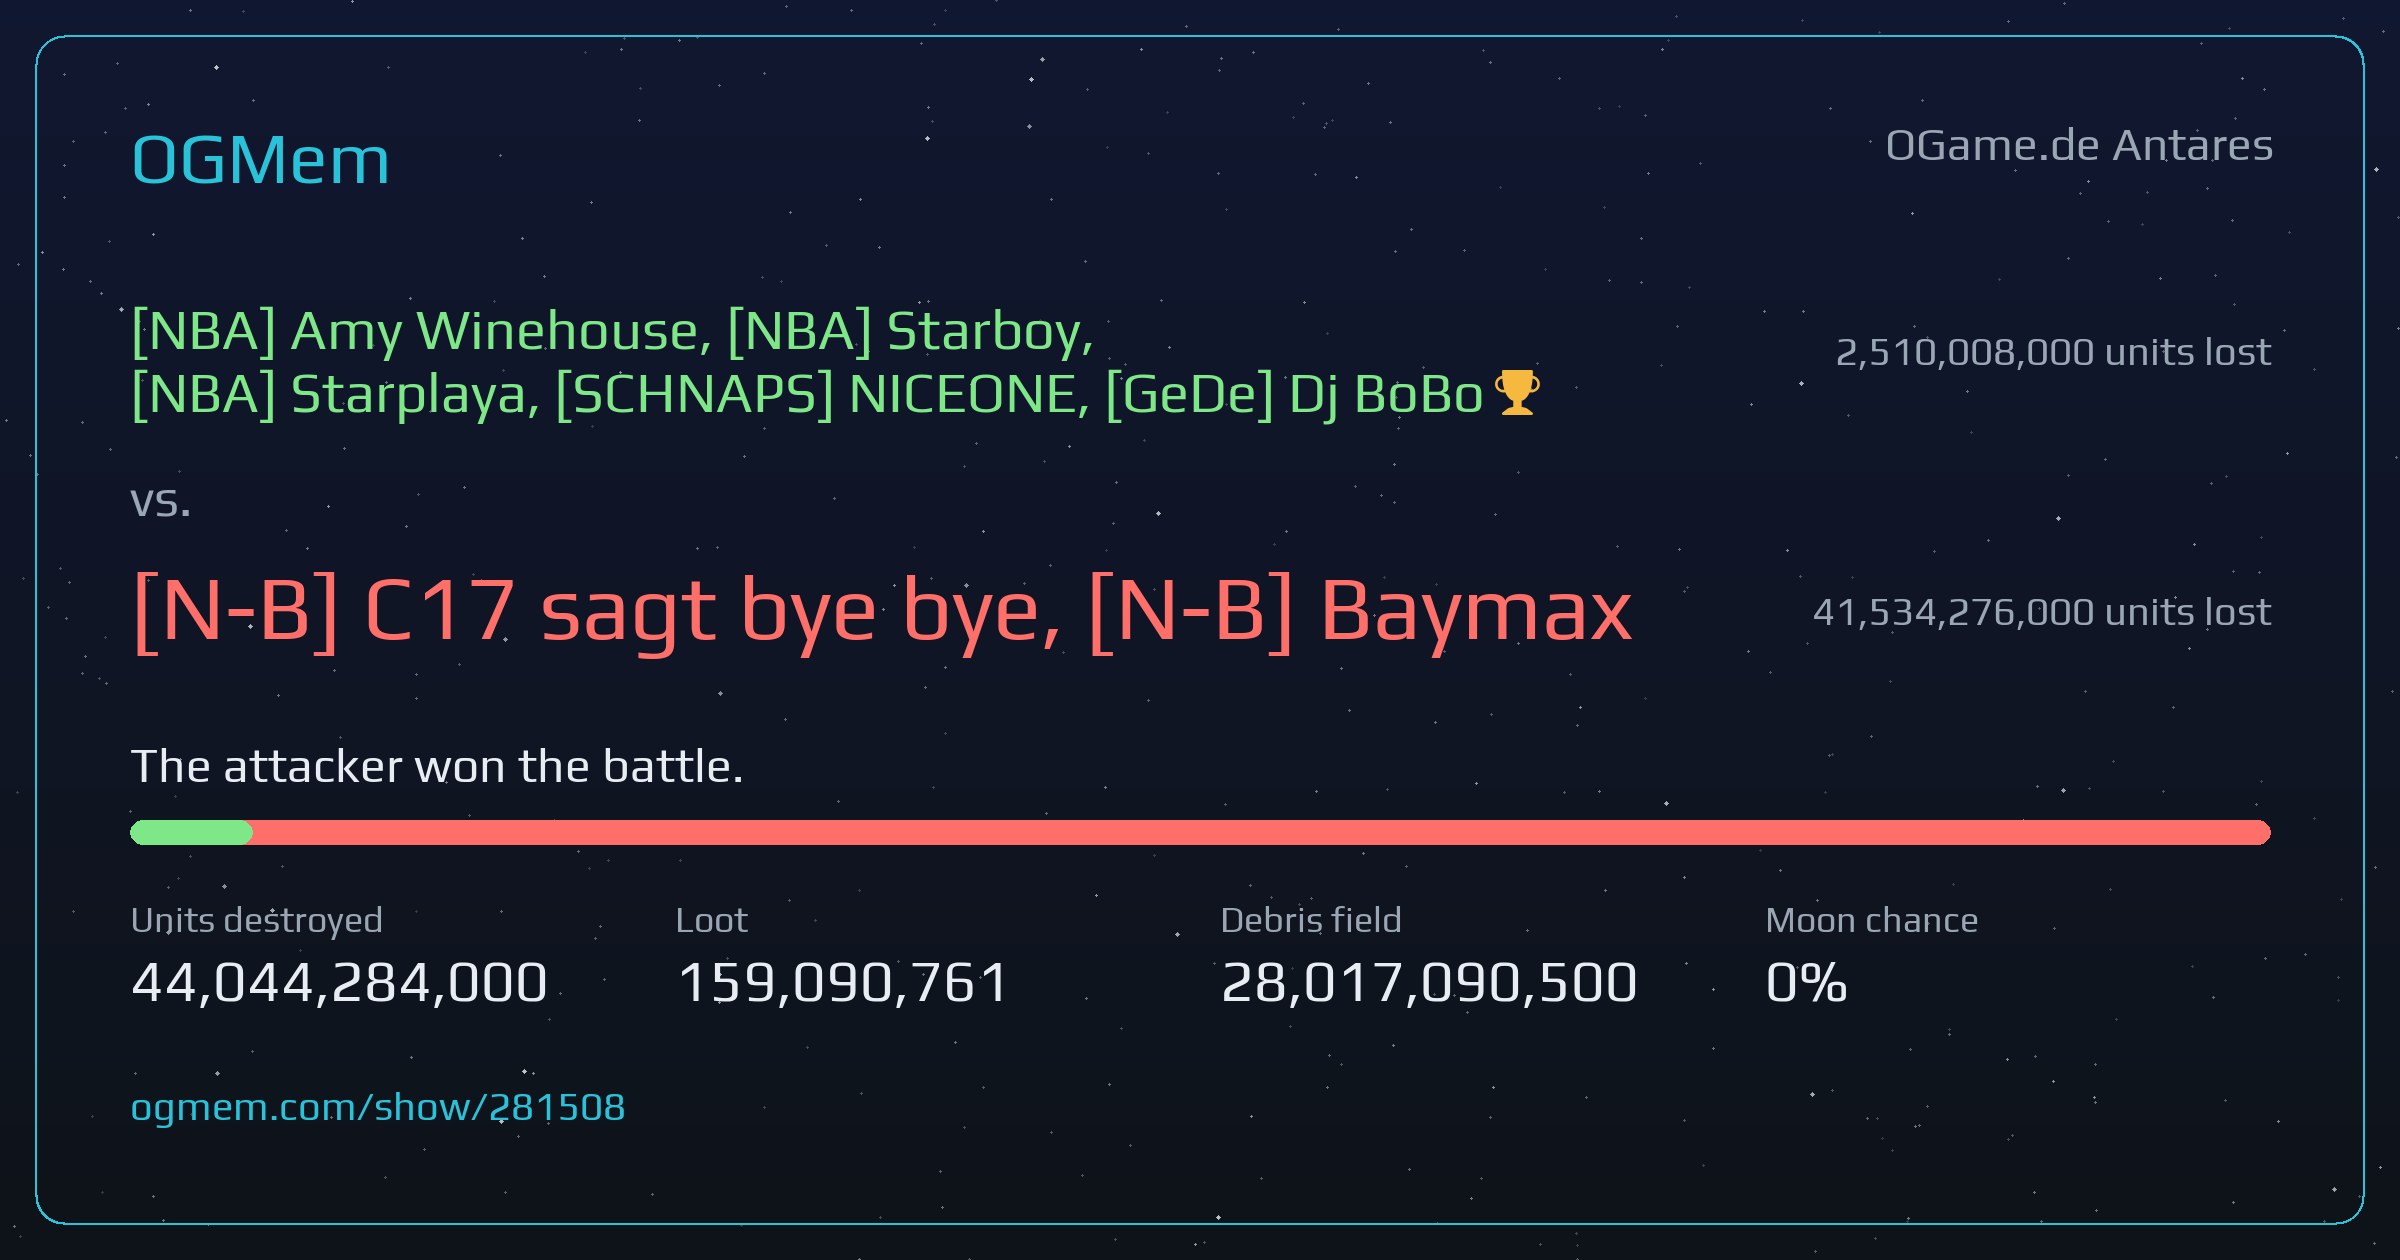Viewport: 2400px width, 1260px height.
Task: Click the 28,017,090,500 debris value
Action: [1429, 982]
